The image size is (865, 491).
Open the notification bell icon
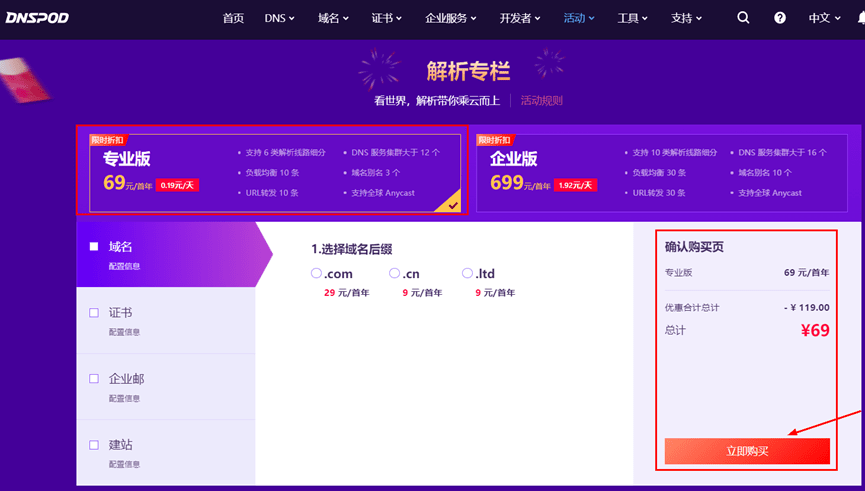click(x=860, y=18)
